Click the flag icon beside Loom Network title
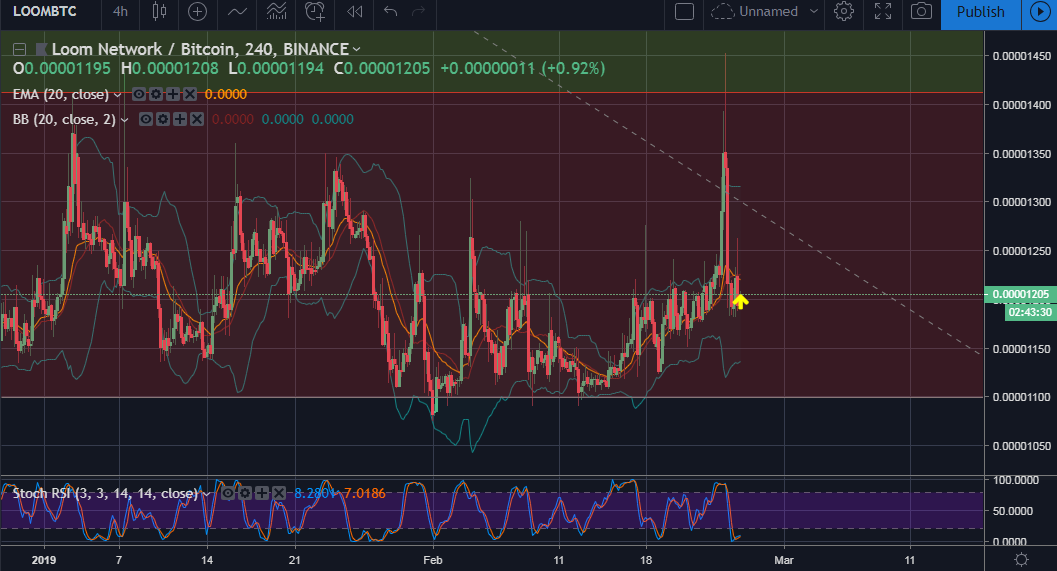 pyautogui.click(x=41, y=49)
